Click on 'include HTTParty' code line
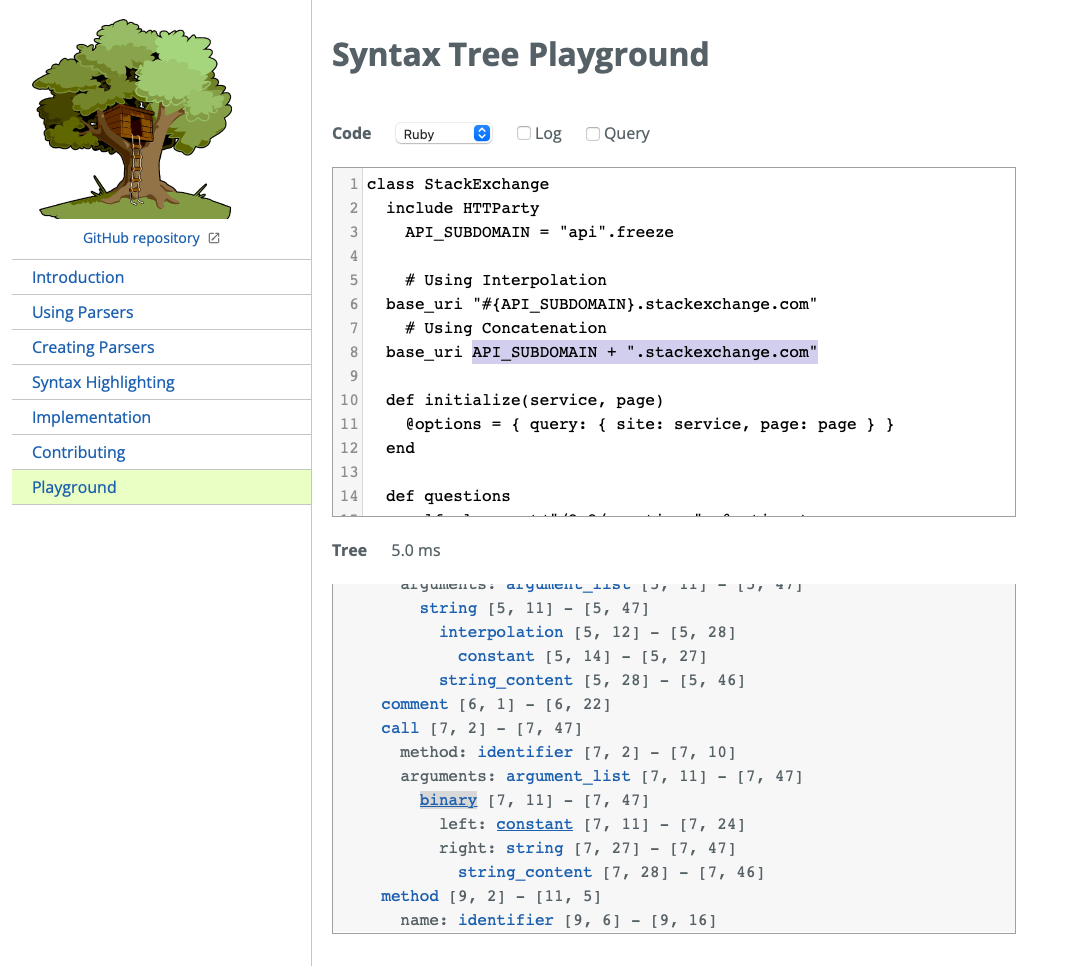1067x966 pixels. pyautogui.click(x=462, y=208)
